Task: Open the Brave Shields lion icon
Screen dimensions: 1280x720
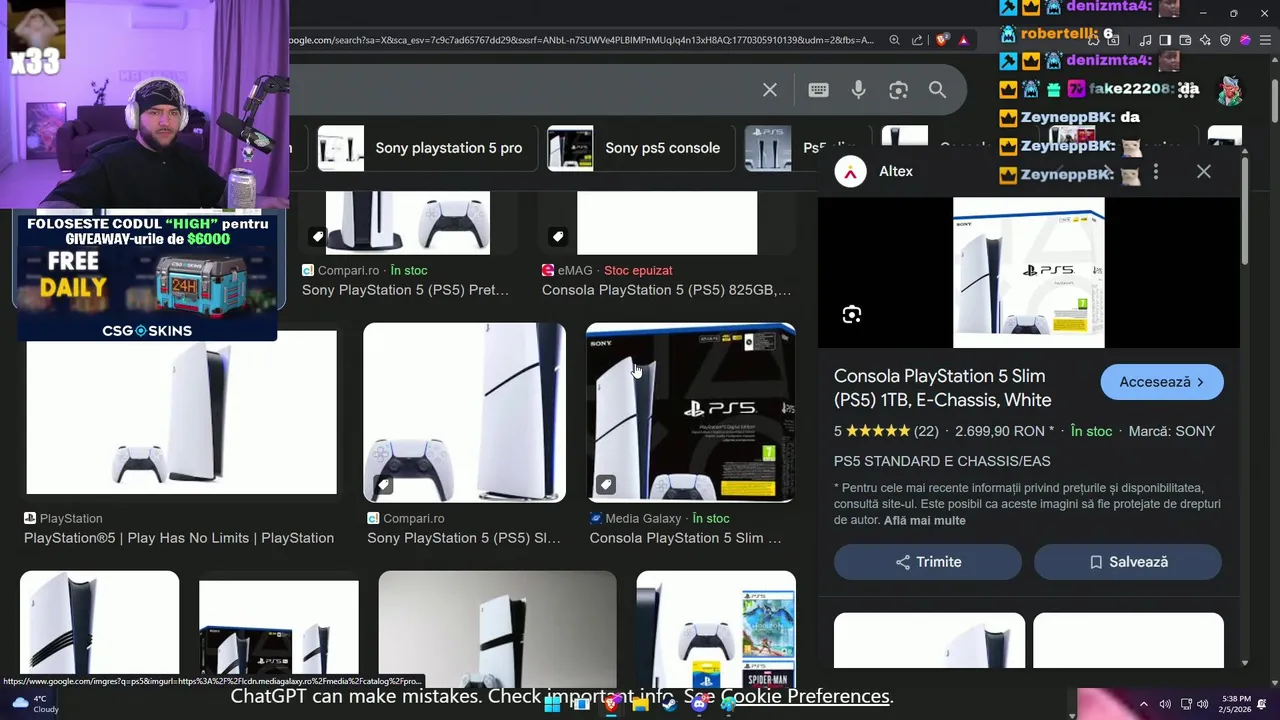Action: pos(942,40)
